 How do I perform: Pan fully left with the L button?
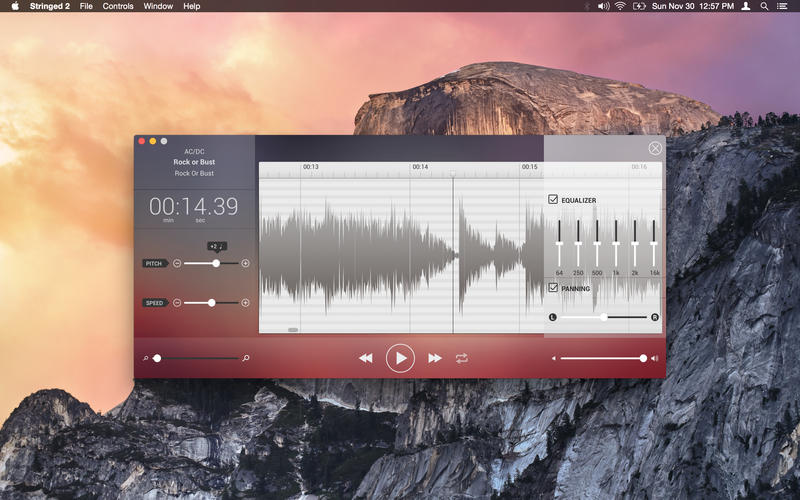pos(552,317)
